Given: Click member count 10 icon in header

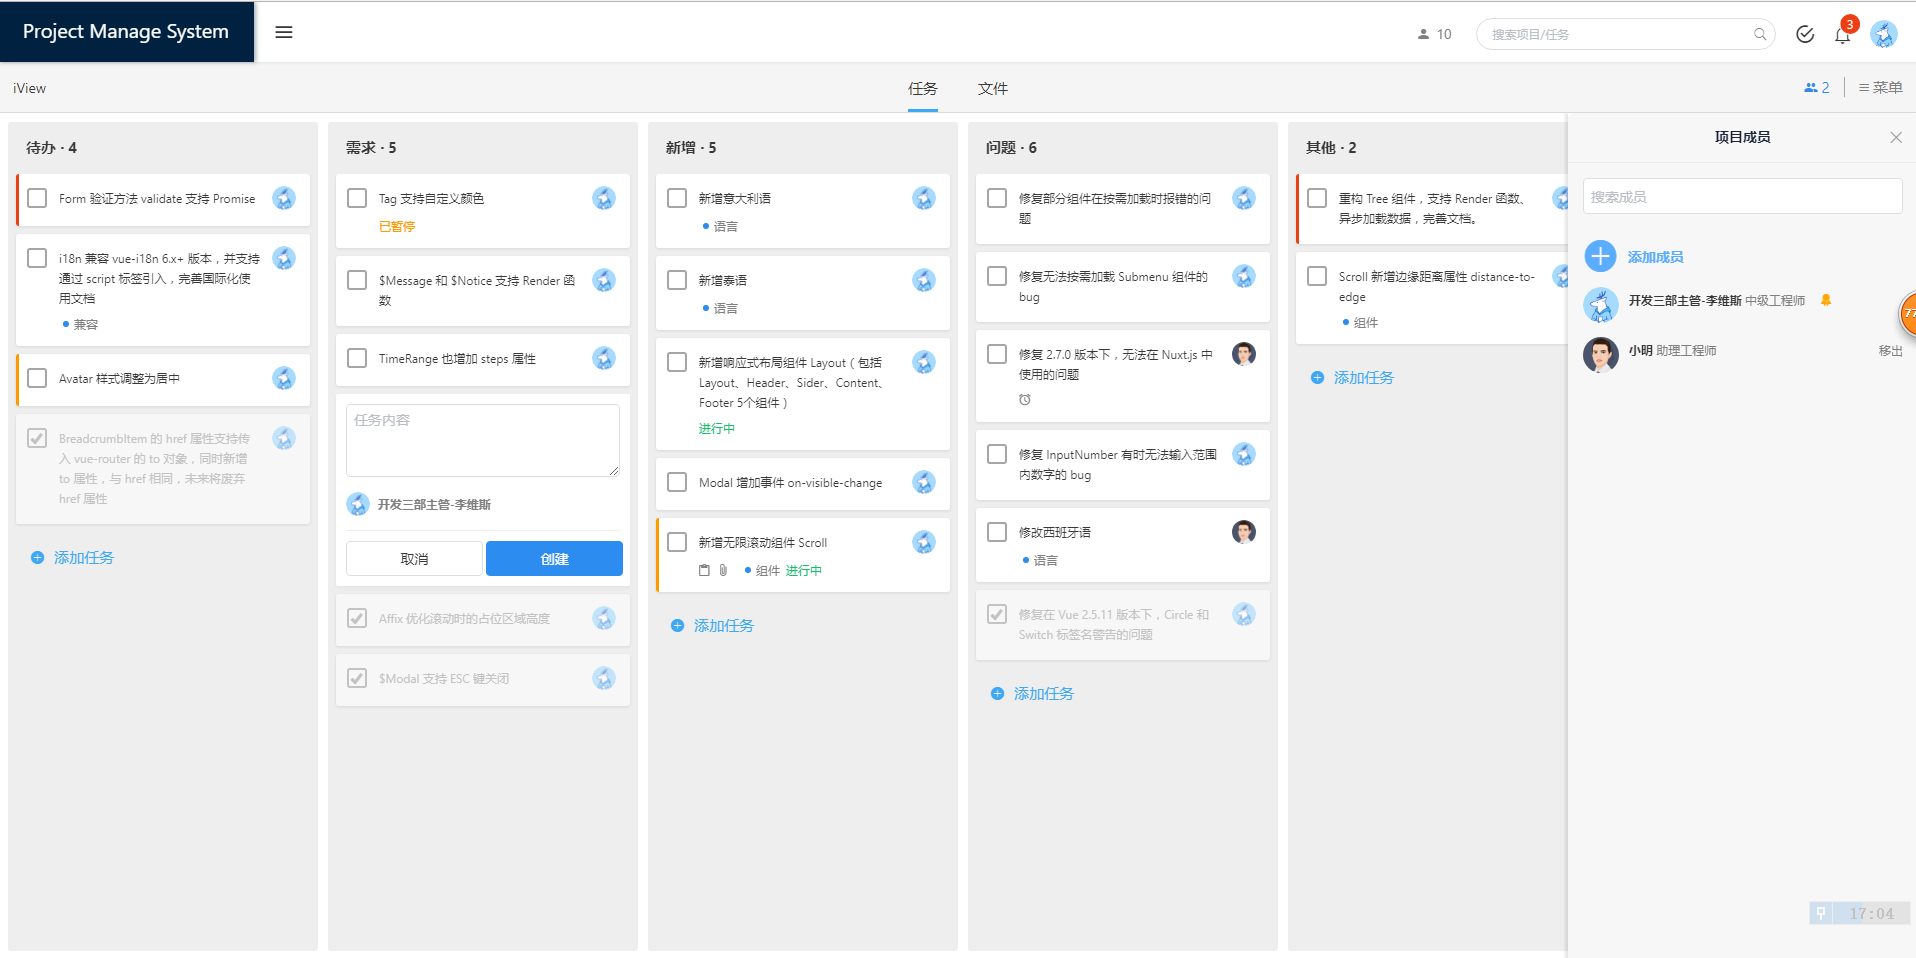Looking at the screenshot, I should (x=1423, y=34).
